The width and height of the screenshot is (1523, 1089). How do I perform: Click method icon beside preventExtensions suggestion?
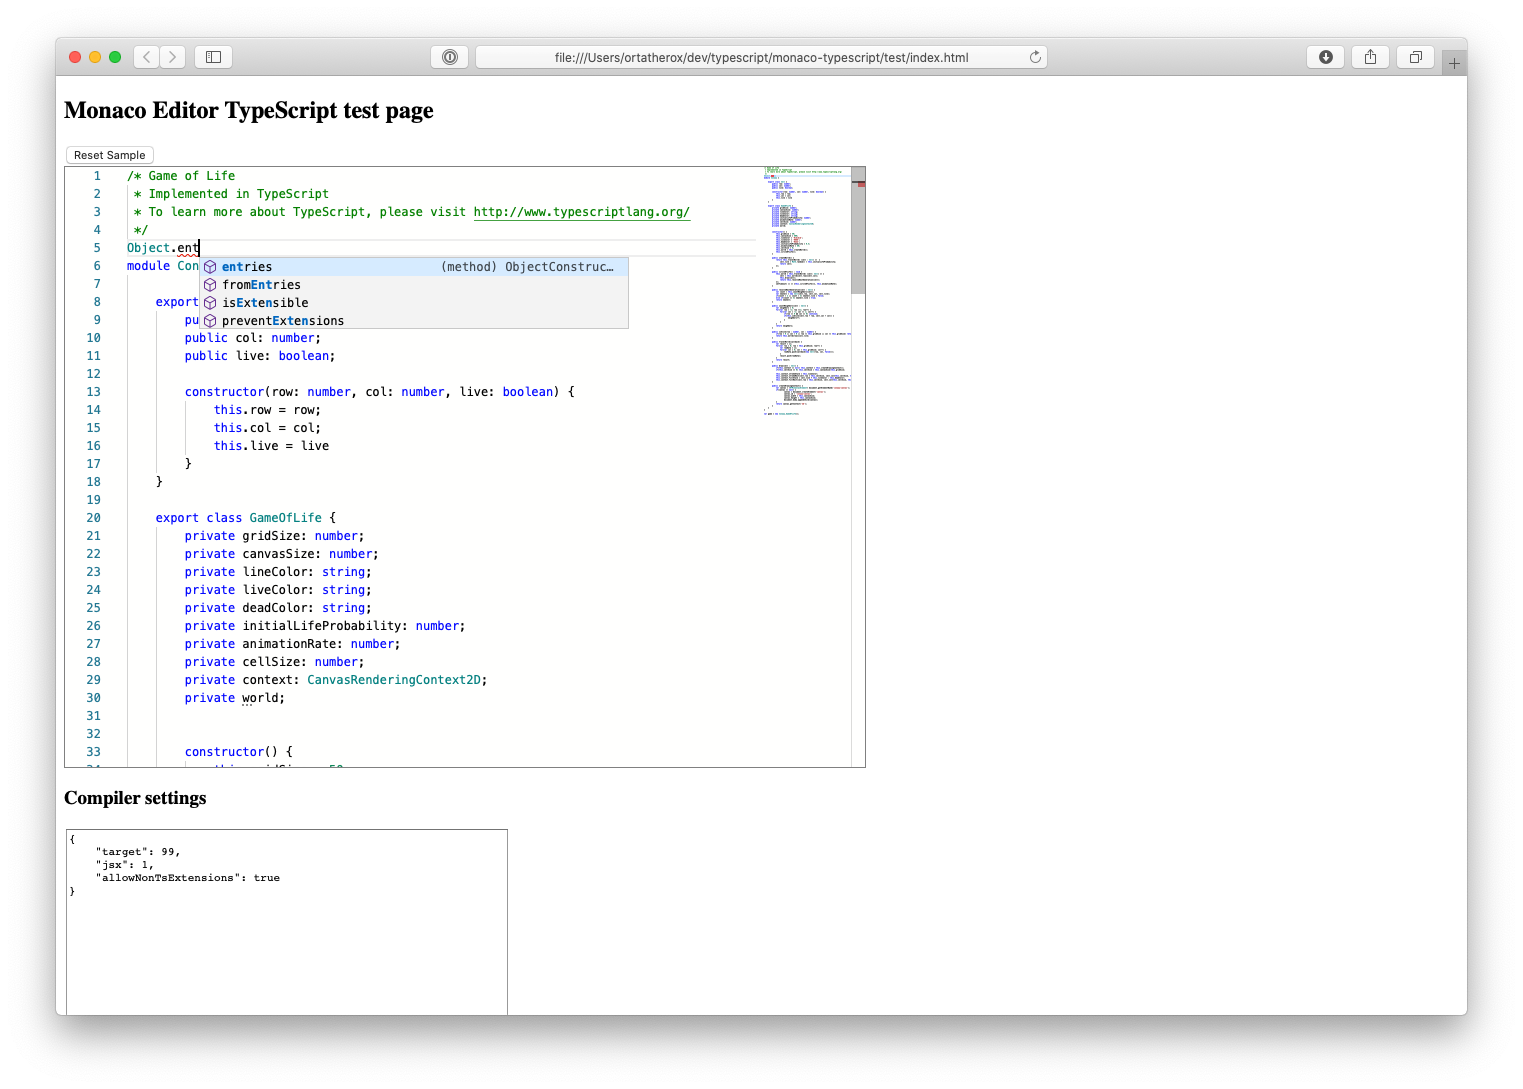click(x=210, y=321)
